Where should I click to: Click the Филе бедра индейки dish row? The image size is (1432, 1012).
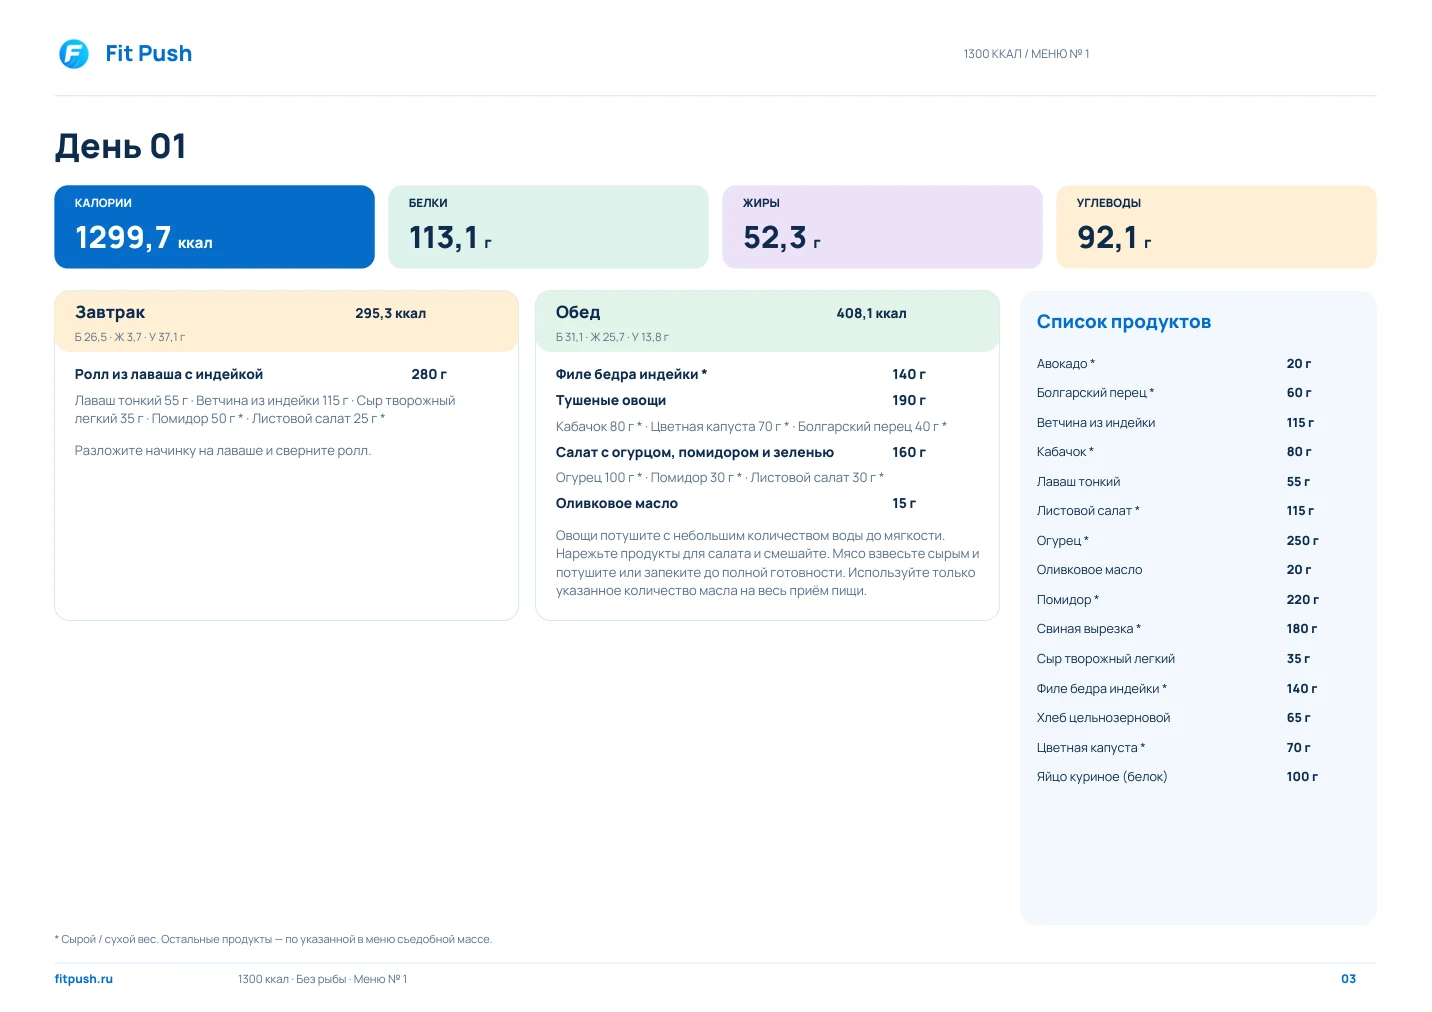point(741,374)
